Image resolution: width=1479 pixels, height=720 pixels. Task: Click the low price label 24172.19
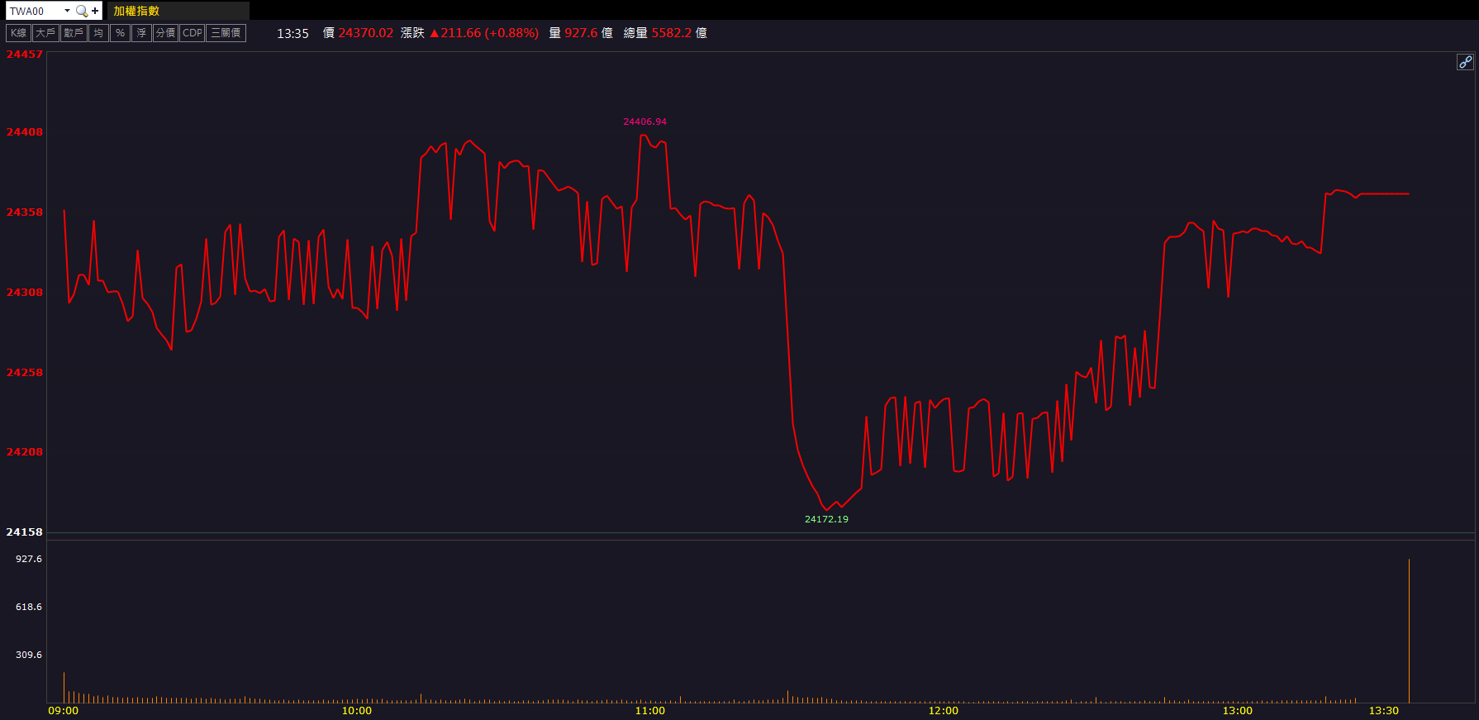tap(826, 520)
